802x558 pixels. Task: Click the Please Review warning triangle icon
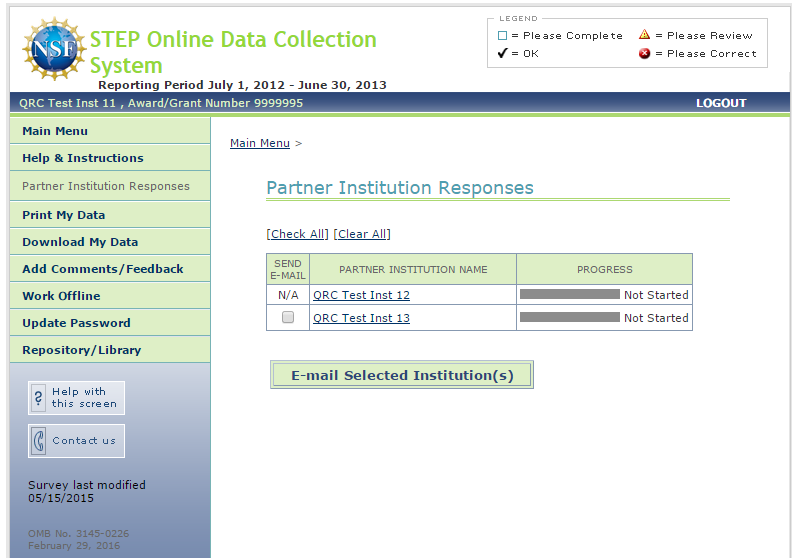644,35
